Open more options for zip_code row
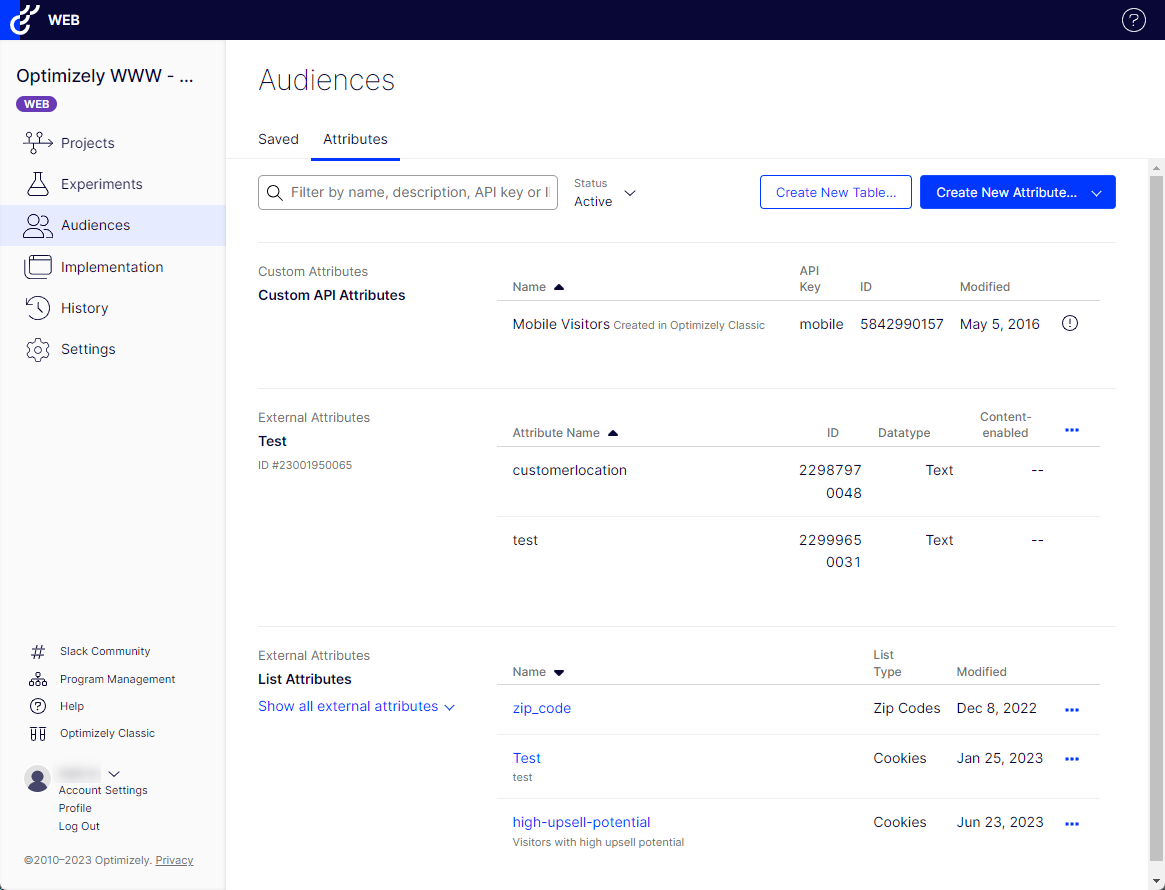Viewport: 1165px width, 890px height. (1072, 709)
